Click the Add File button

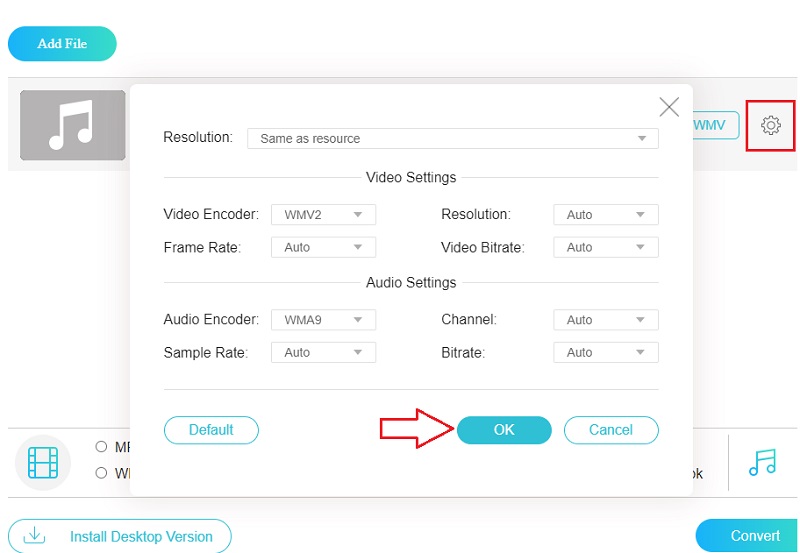point(62,44)
